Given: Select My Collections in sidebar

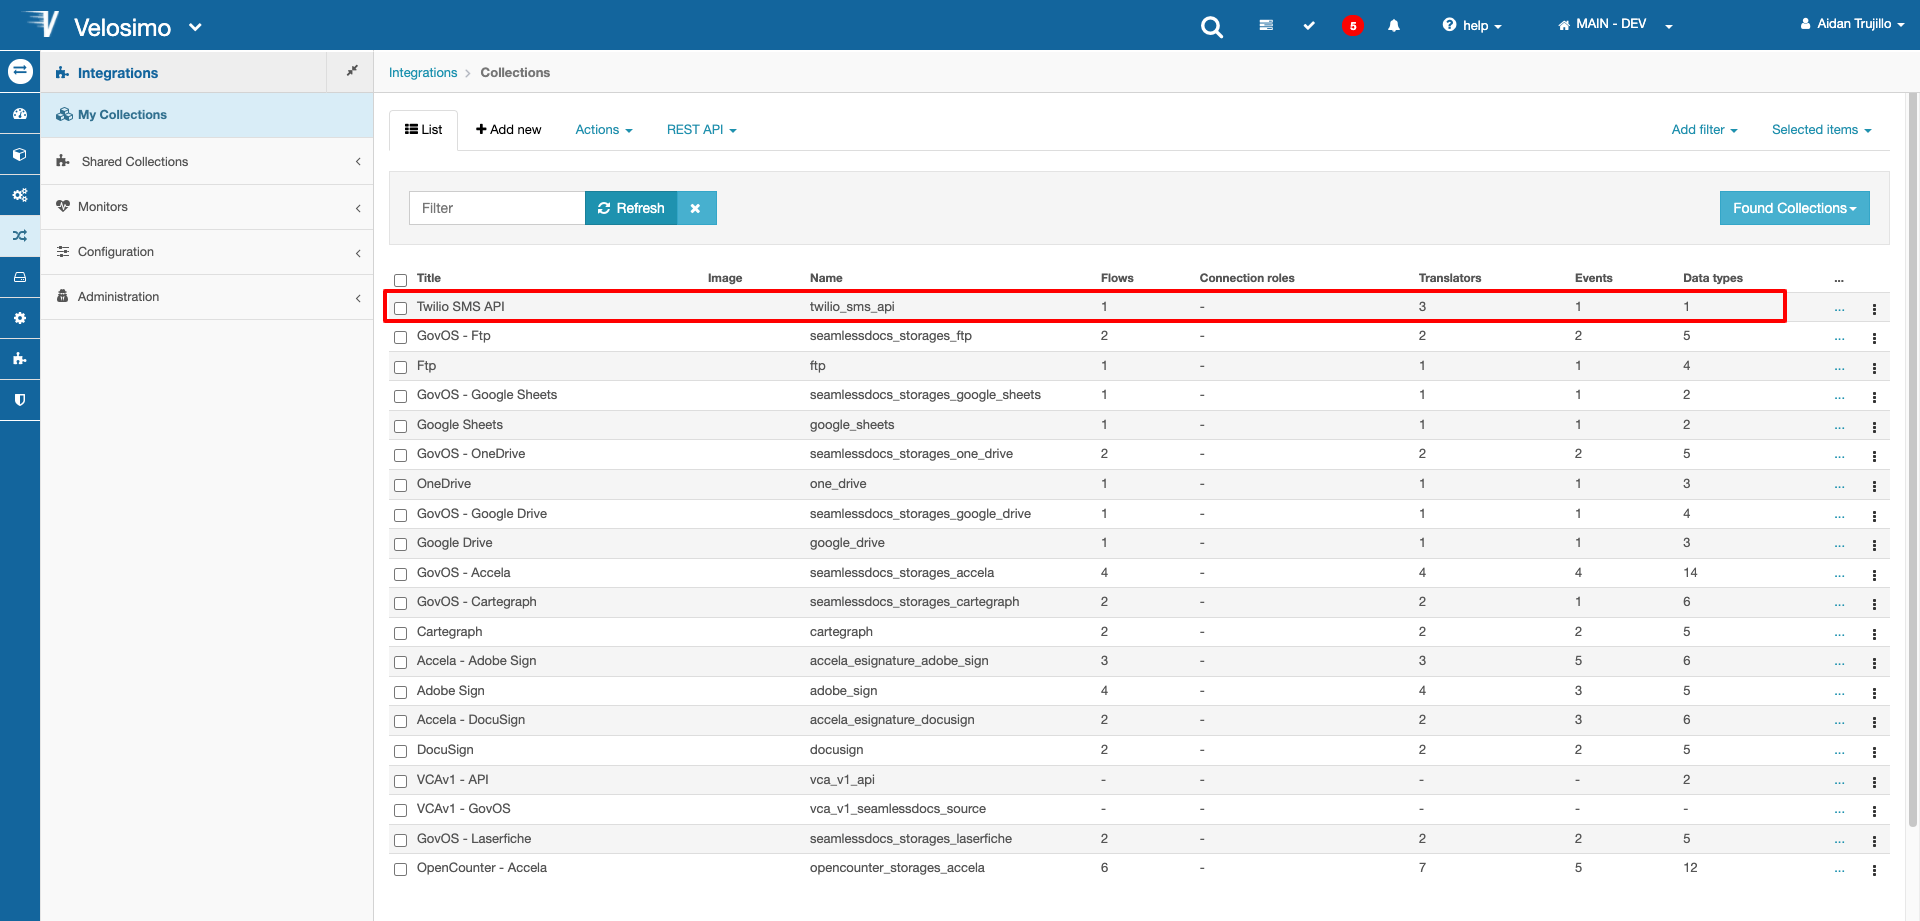Looking at the screenshot, I should pos(207,115).
